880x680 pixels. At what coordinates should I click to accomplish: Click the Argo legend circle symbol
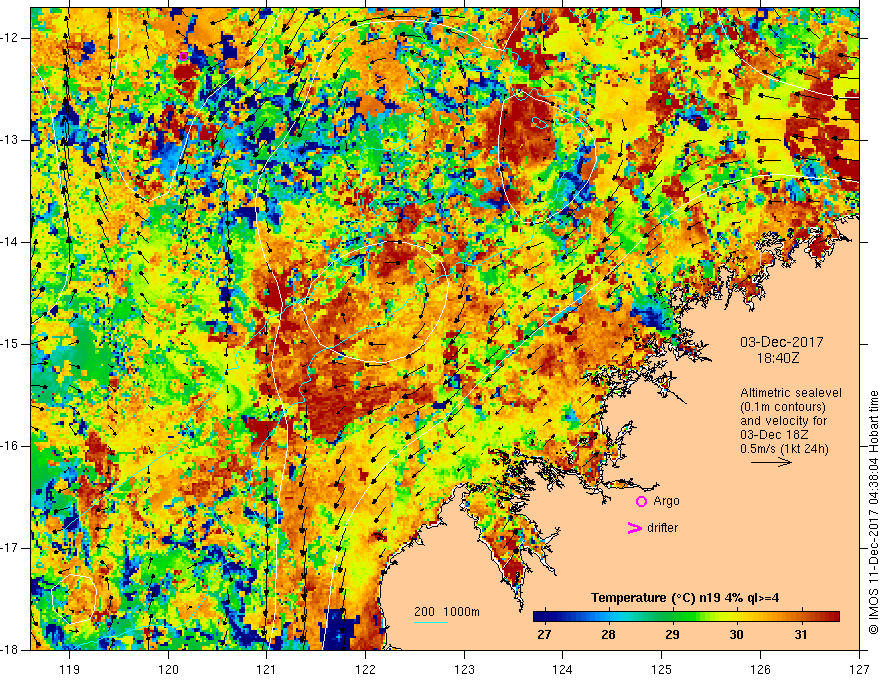[x=641, y=502]
